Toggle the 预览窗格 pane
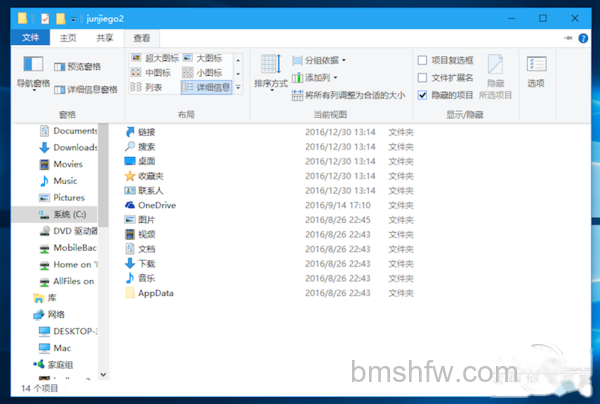The width and height of the screenshot is (600, 404). pos(78,67)
